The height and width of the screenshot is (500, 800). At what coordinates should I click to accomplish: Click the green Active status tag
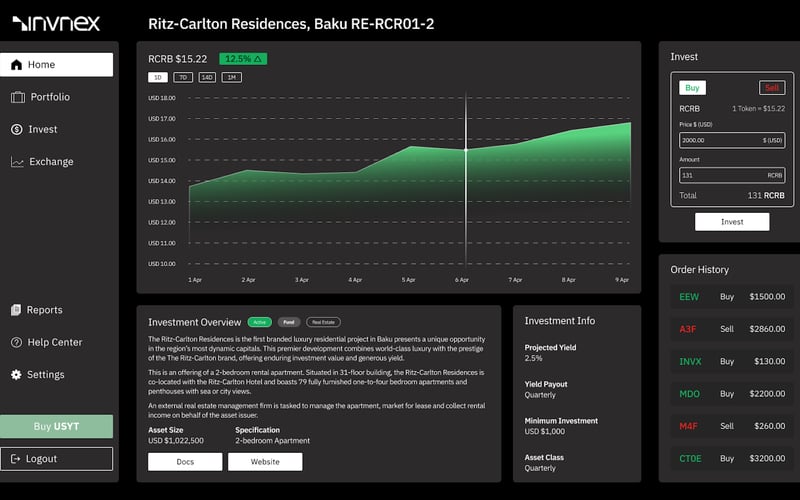260,322
